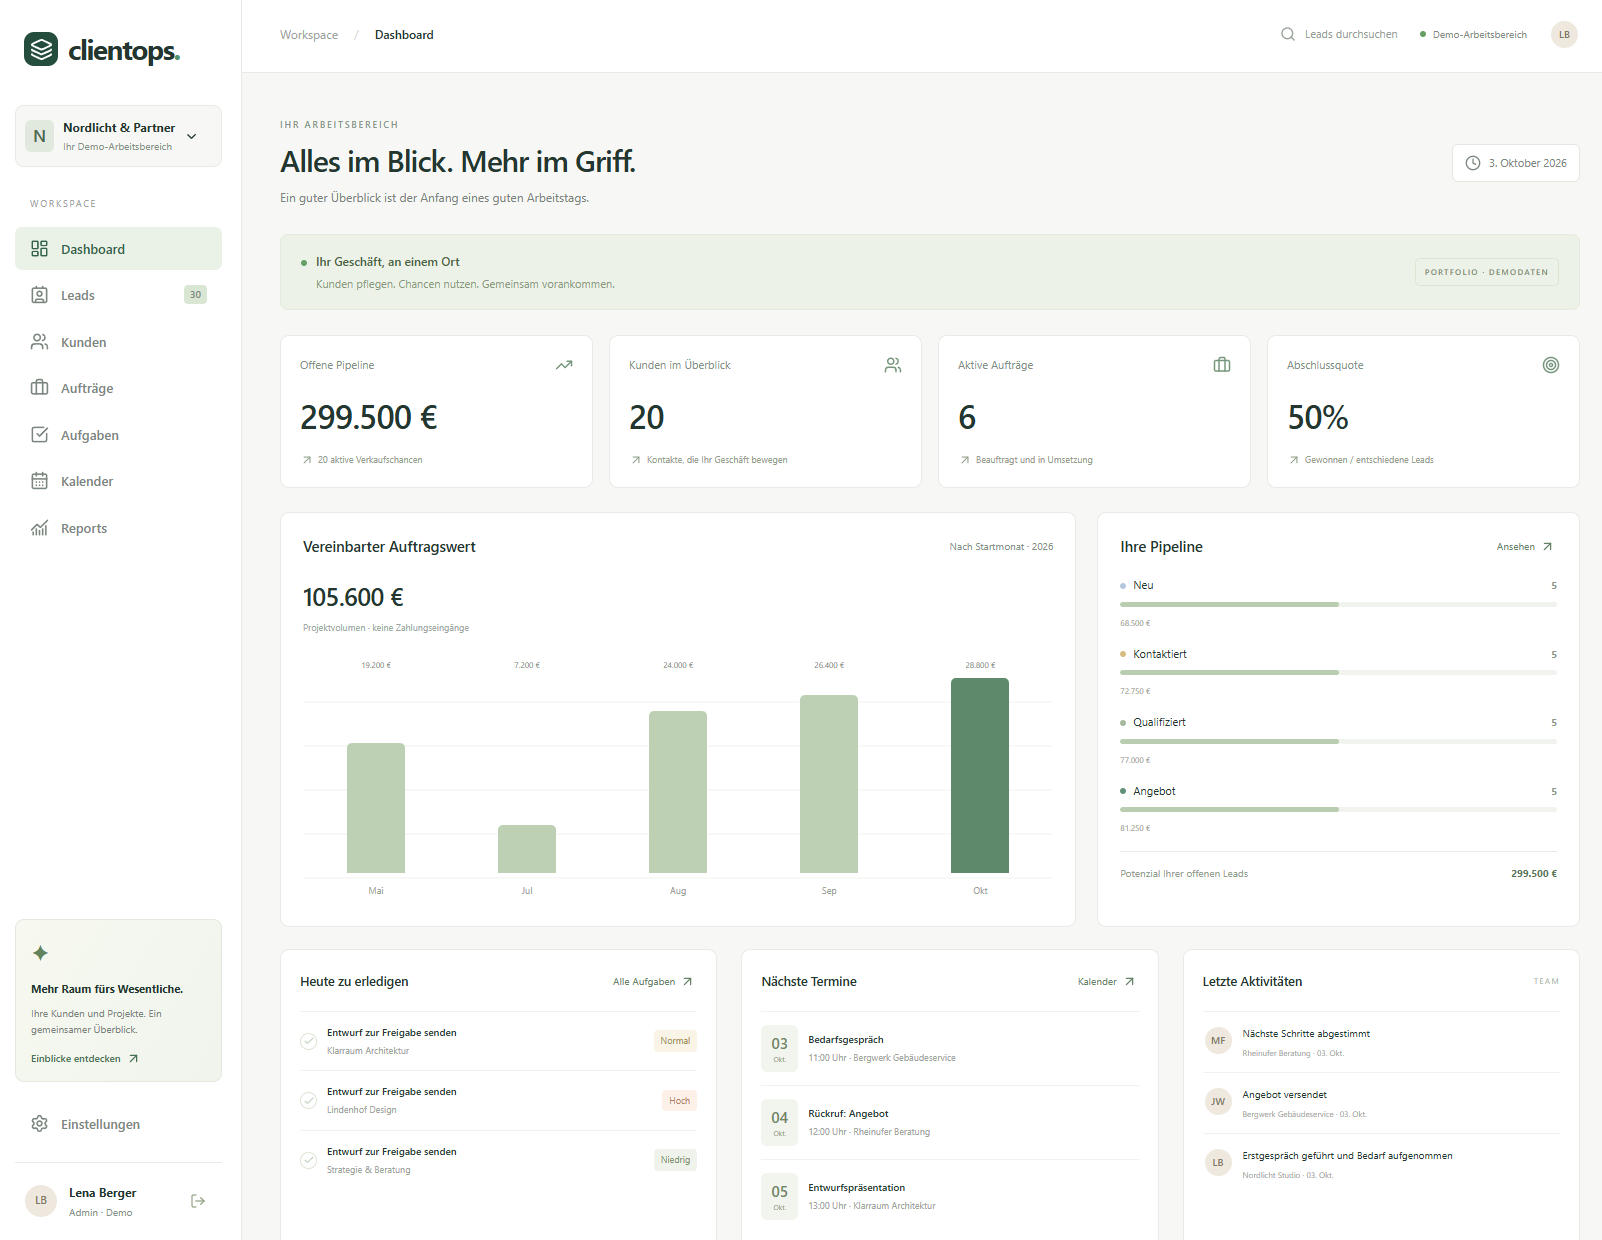This screenshot has height=1240, width=1602.
Task: Open the Aufträge section
Action: [x=118, y=388]
